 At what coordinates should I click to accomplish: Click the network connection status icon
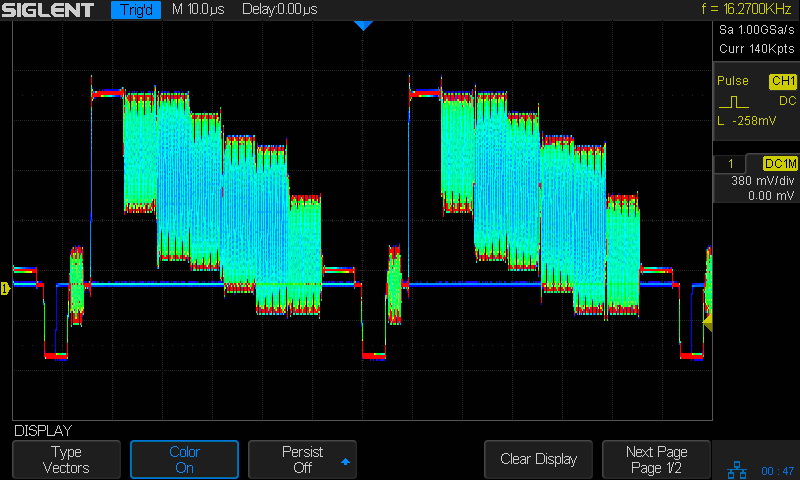pyautogui.click(x=737, y=470)
